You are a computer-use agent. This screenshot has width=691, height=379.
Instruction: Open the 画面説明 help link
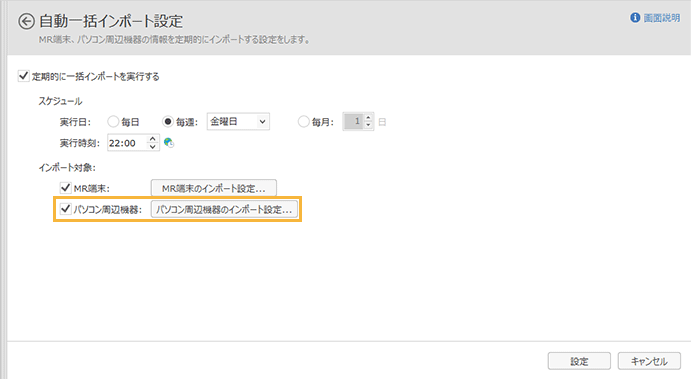[661, 18]
